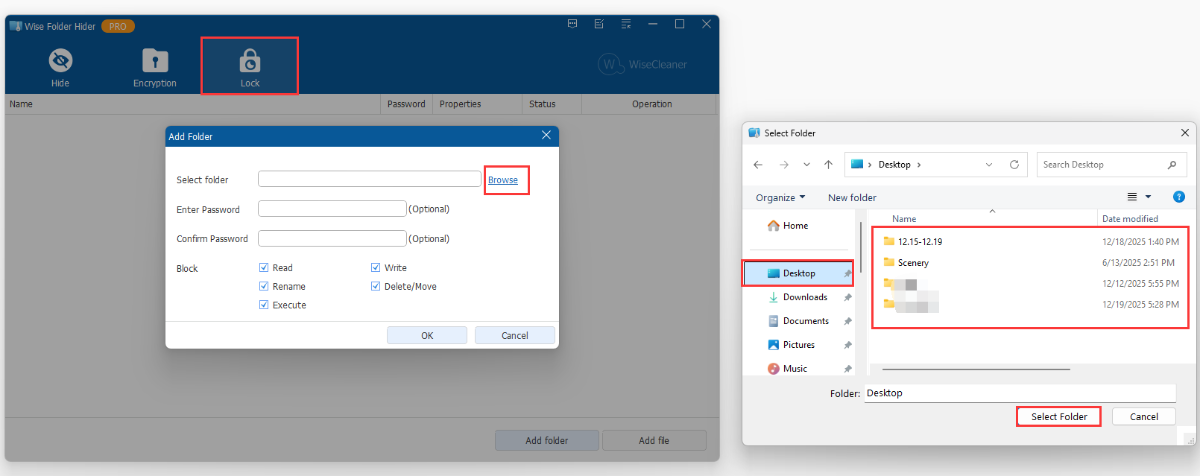Switch to the Encryption folder icon tab

point(154,61)
